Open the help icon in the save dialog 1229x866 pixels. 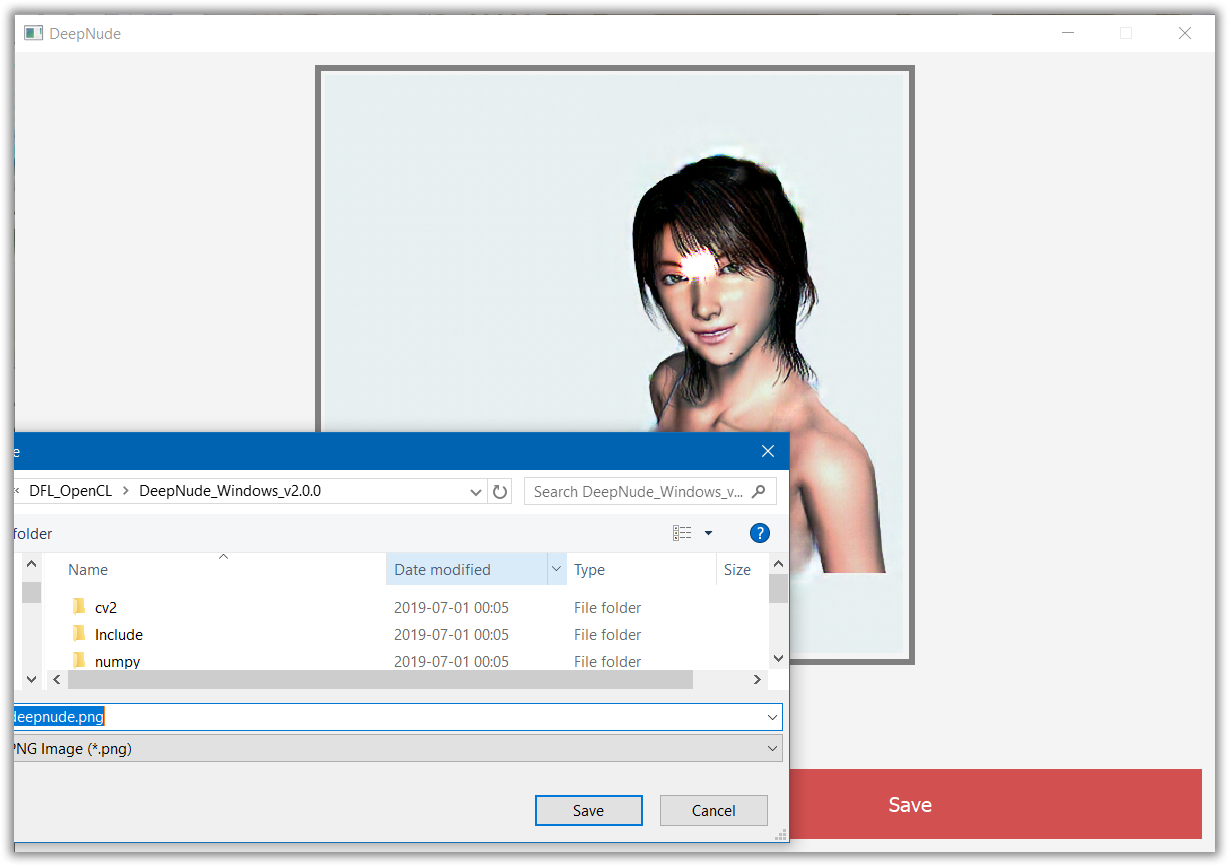pos(760,533)
